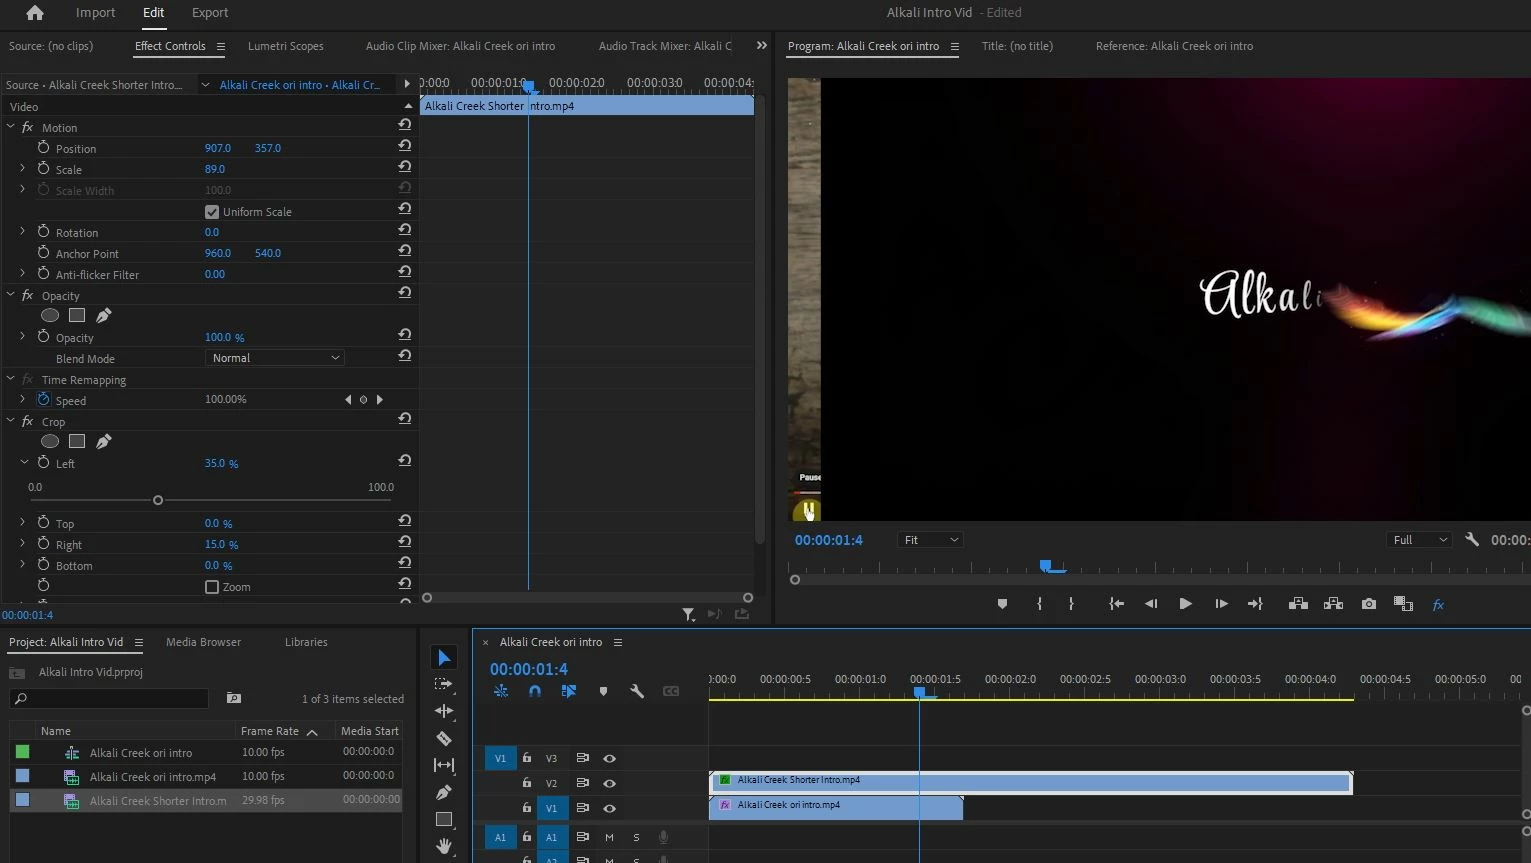The height and width of the screenshot is (863, 1531).
Task: Go to In point
Action: [1116, 604]
